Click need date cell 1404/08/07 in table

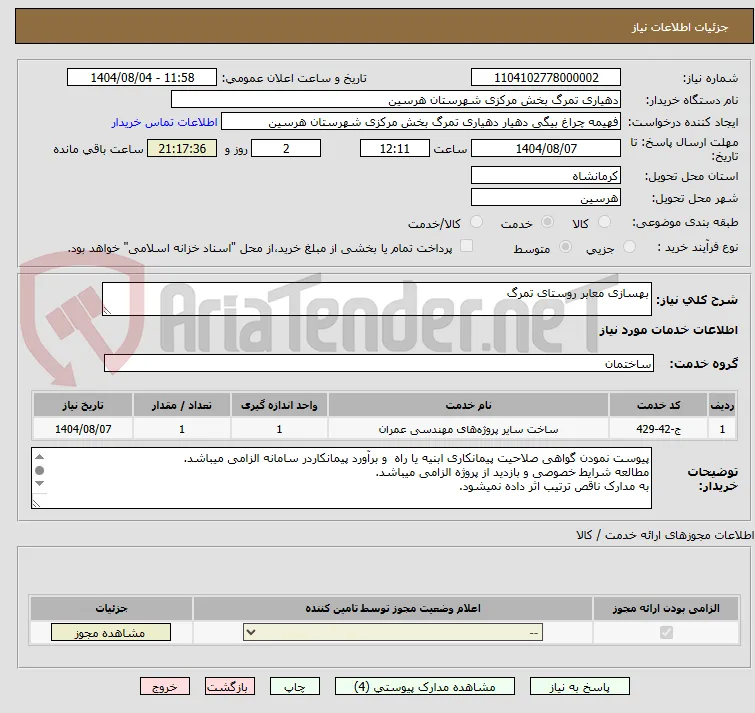(x=83, y=429)
